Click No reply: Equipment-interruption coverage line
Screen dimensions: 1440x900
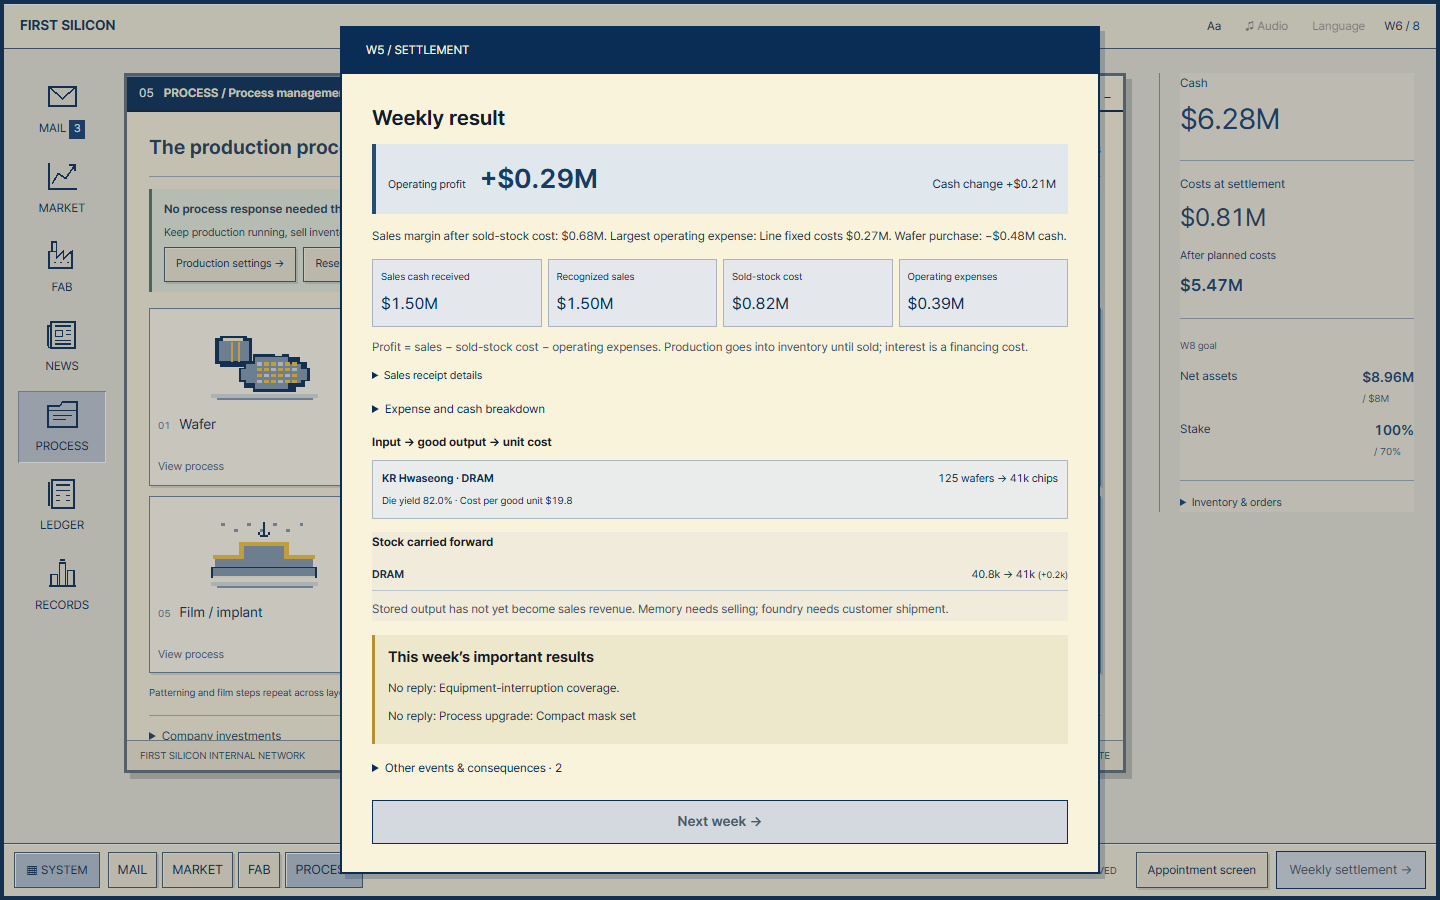[x=504, y=688]
